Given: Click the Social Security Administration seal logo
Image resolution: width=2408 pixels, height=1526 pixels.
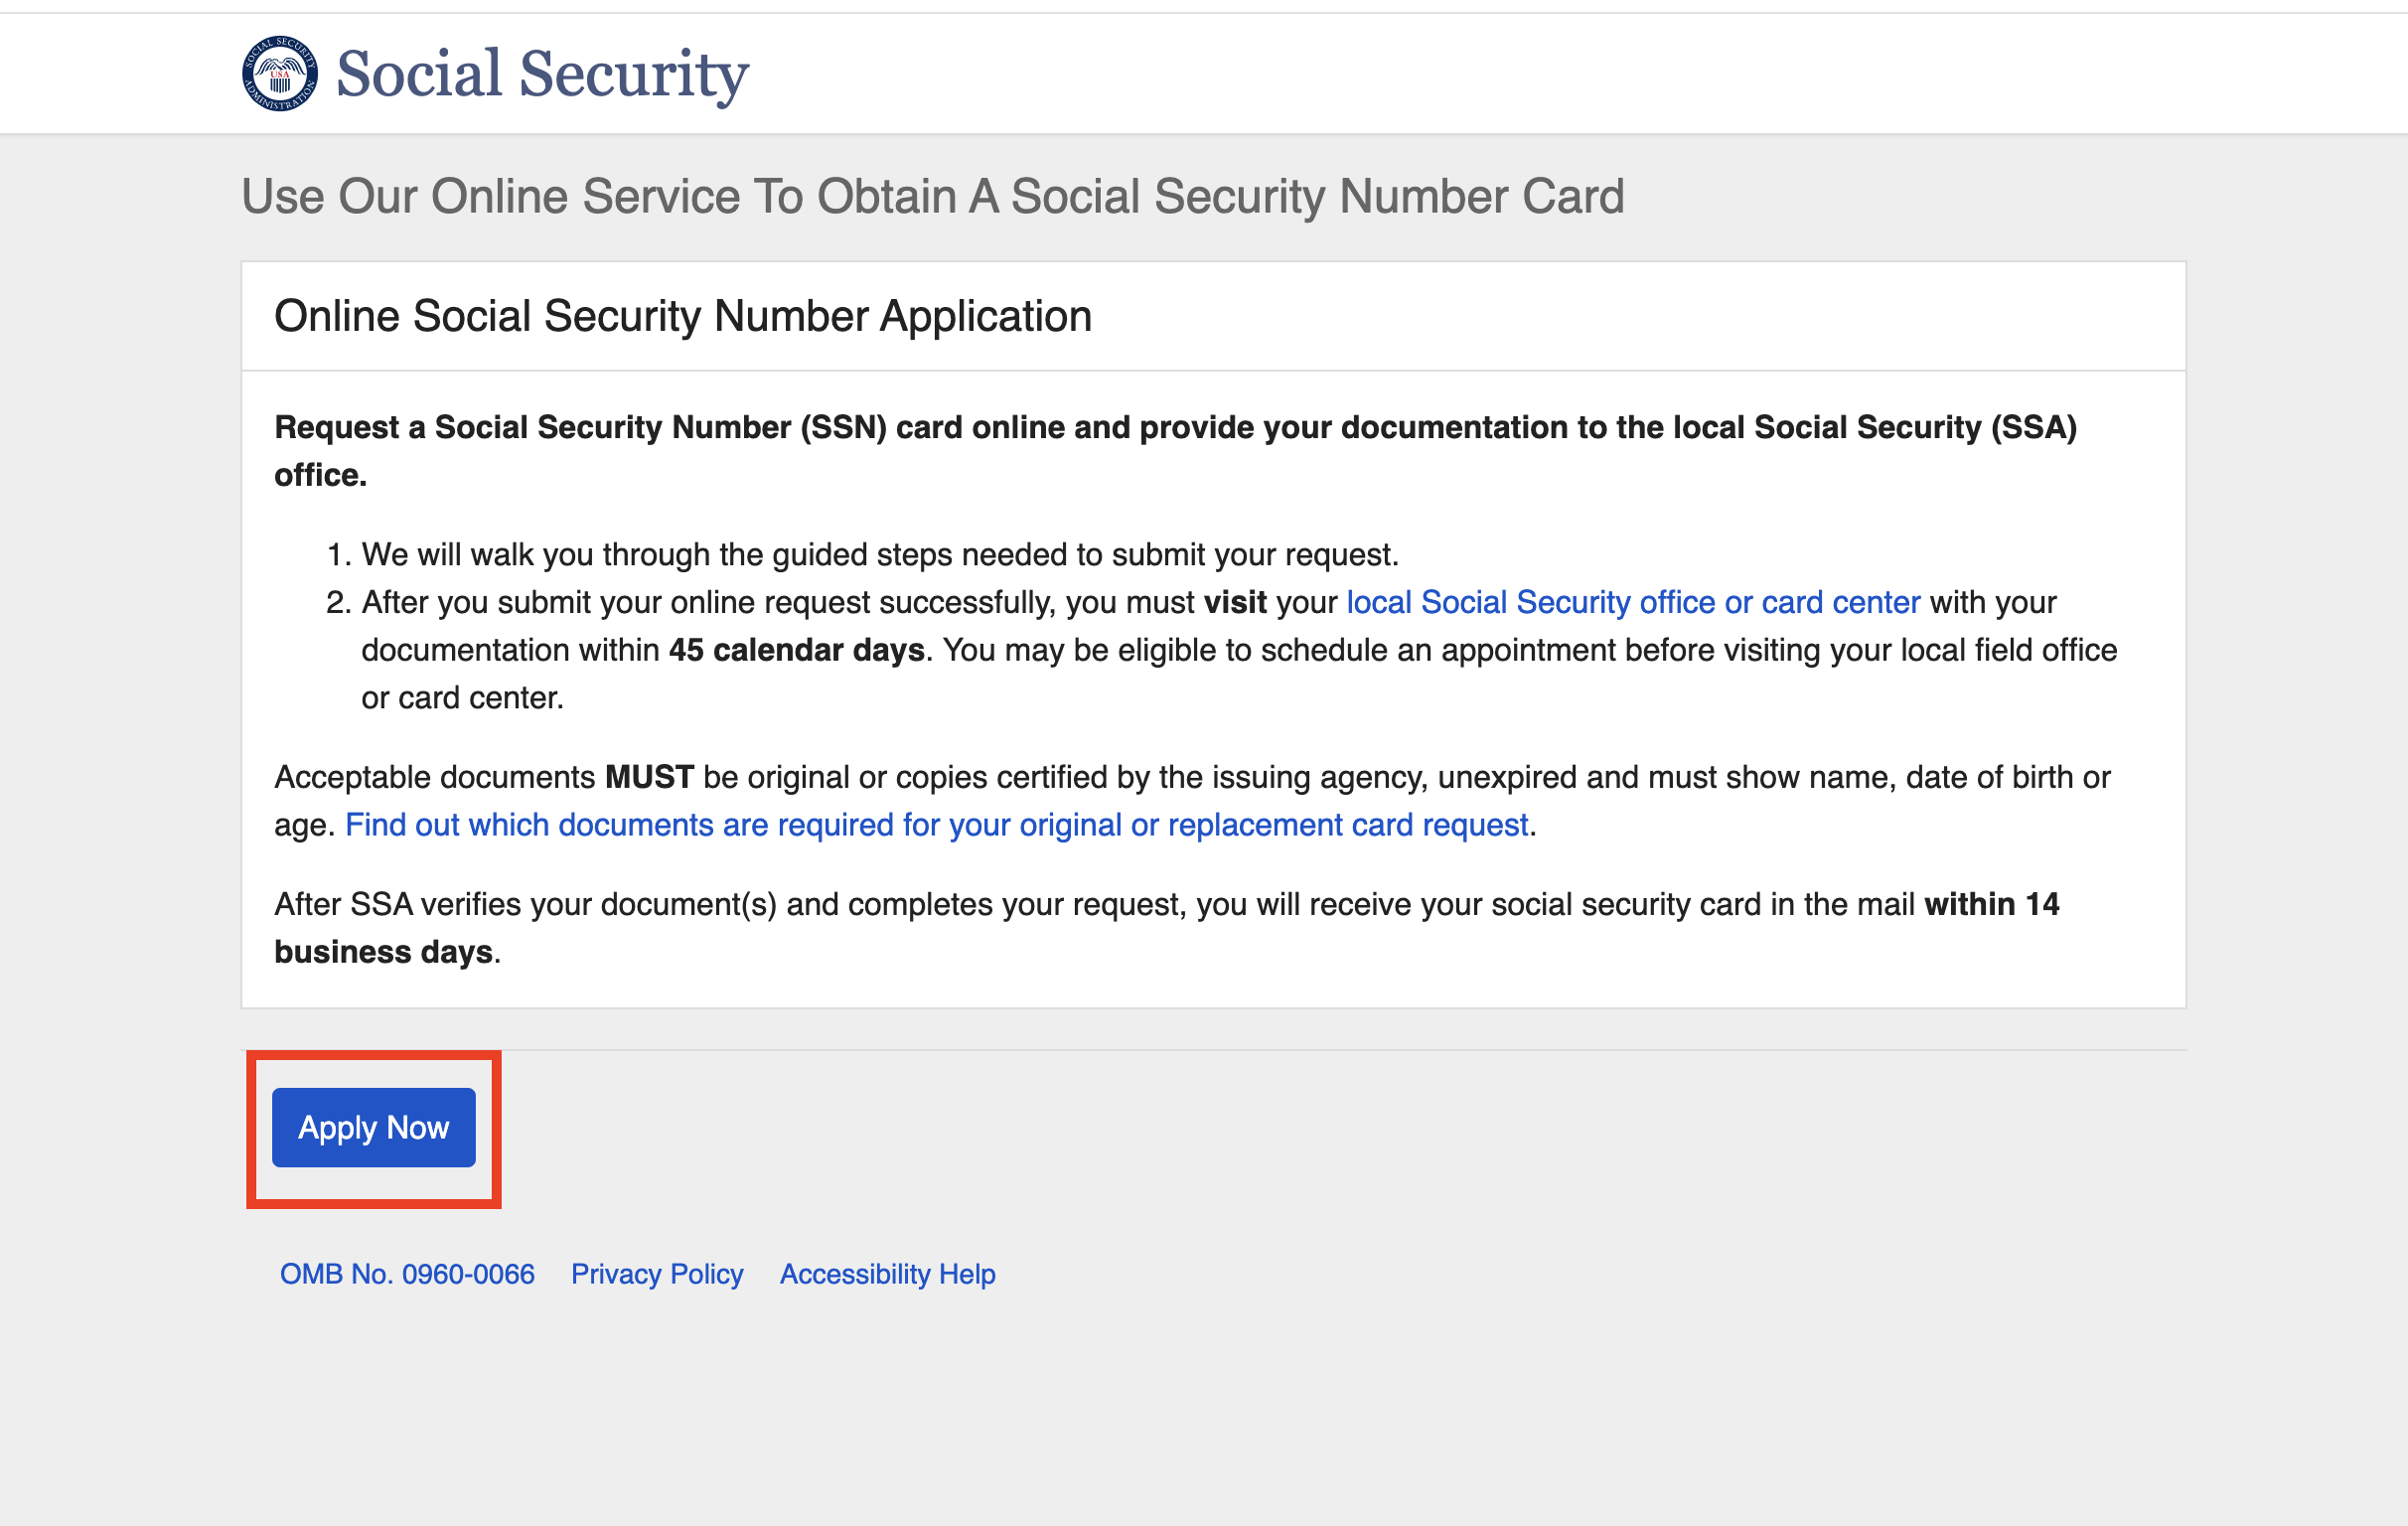Looking at the screenshot, I should click(280, 73).
